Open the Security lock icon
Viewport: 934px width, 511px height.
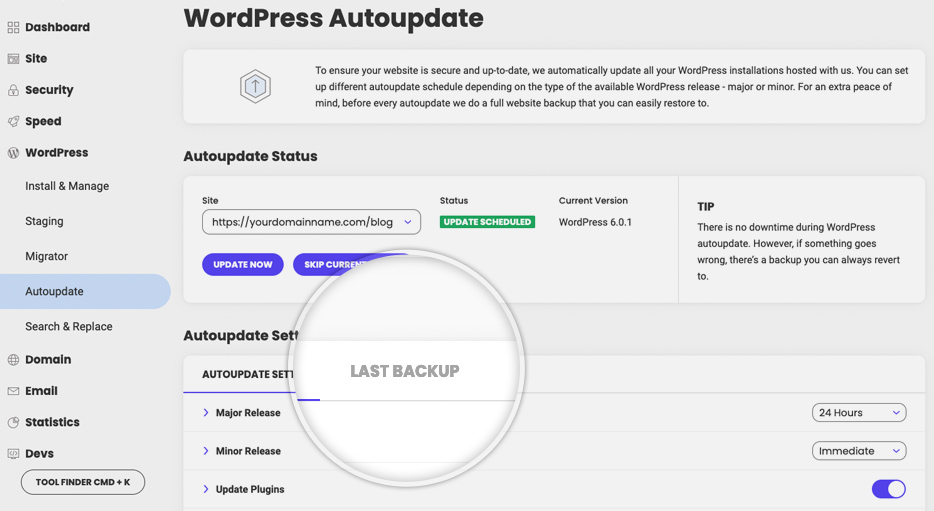pos(13,90)
